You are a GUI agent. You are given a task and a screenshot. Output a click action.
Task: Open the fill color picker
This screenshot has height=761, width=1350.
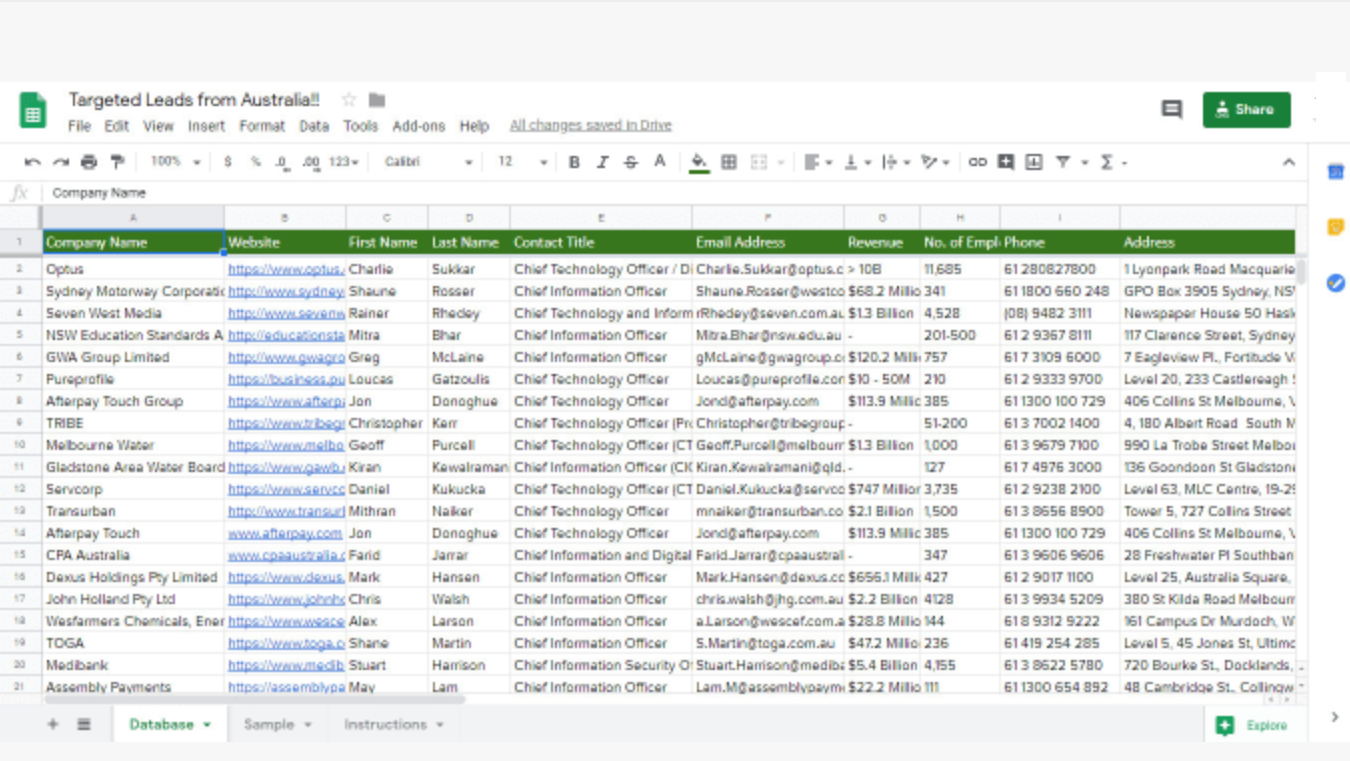(x=699, y=162)
